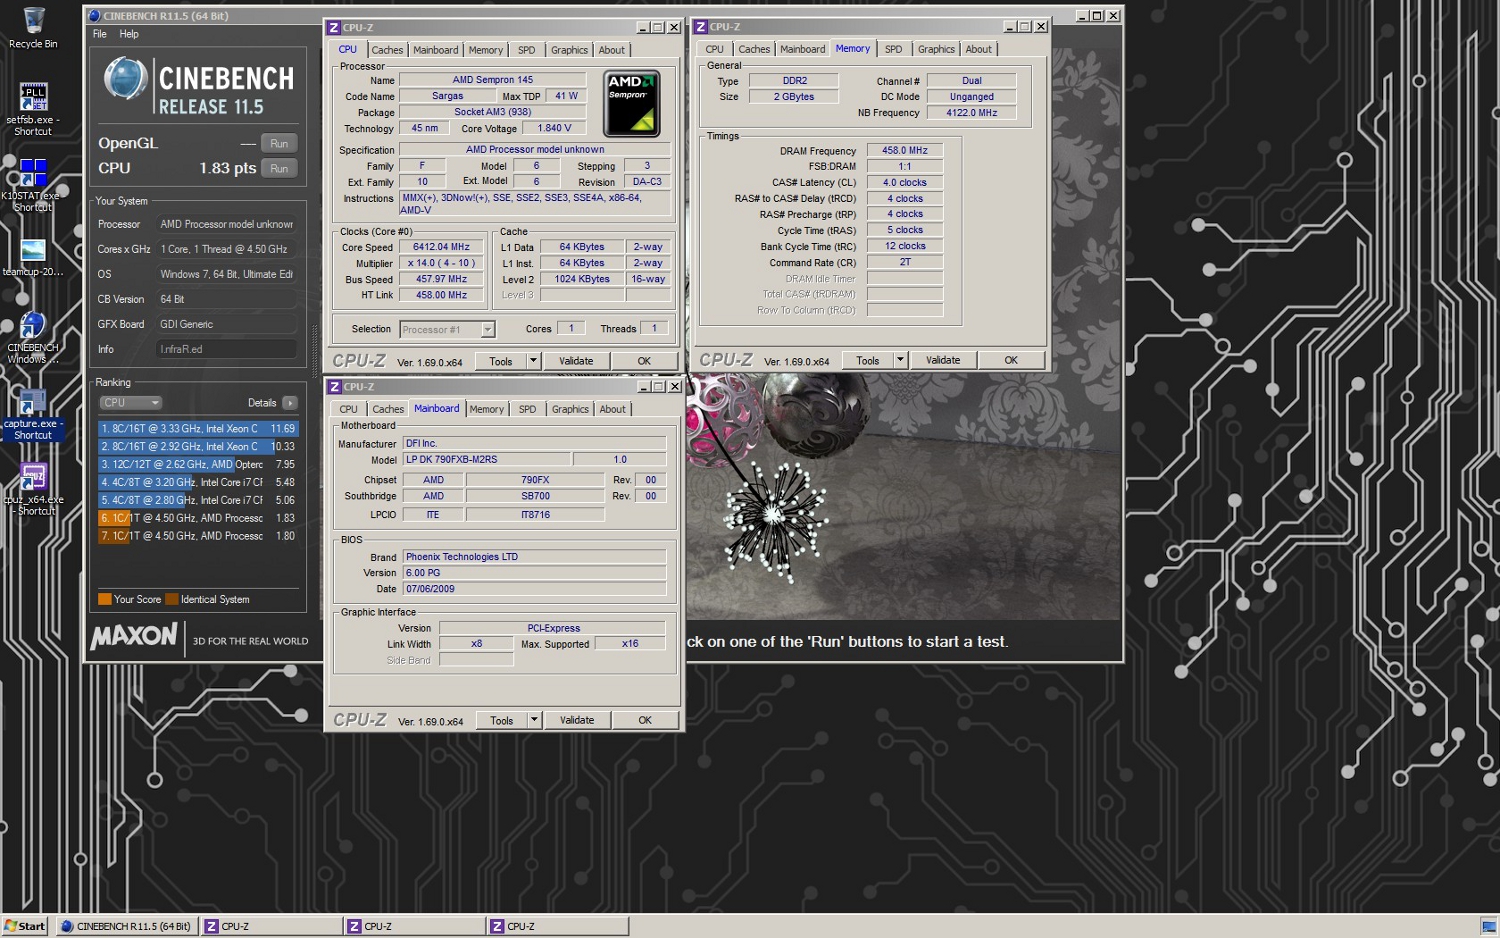Open SPD tab in Memory CPU-Z window
The width and height of the screenshot is (1500, 938).
(893, 49)
